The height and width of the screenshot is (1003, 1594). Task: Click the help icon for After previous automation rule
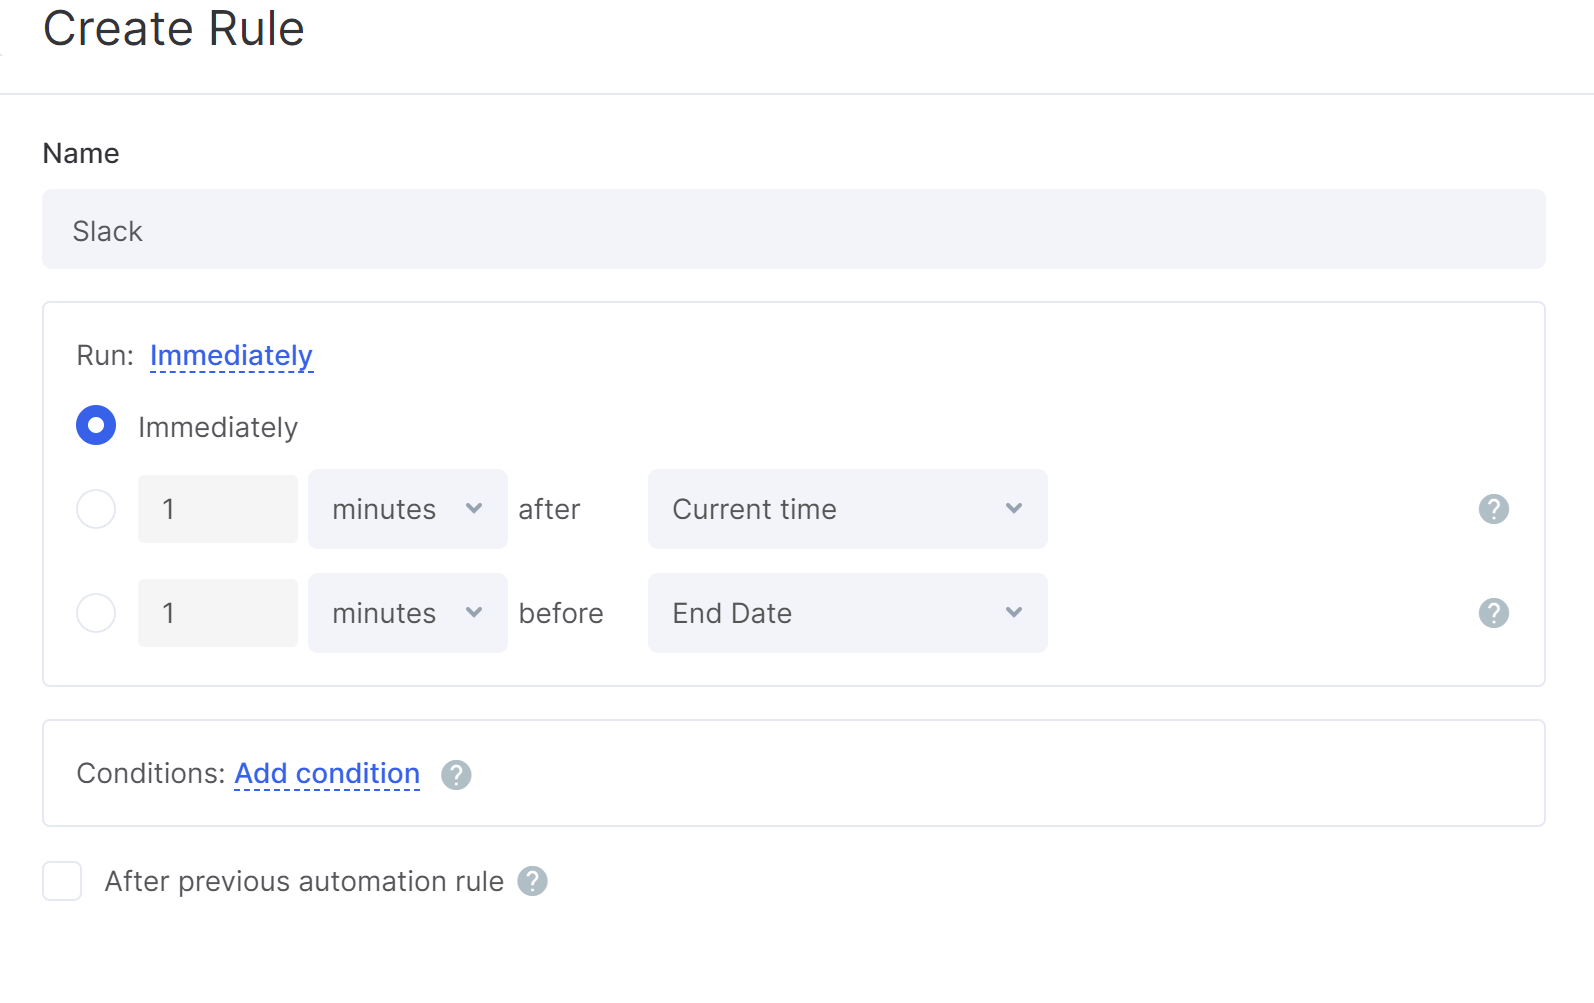[532, 881]
